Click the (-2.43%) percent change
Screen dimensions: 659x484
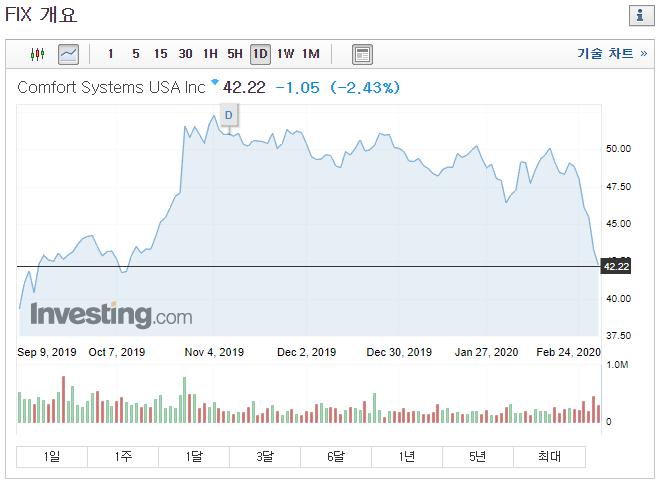click(x=365, y=87)
